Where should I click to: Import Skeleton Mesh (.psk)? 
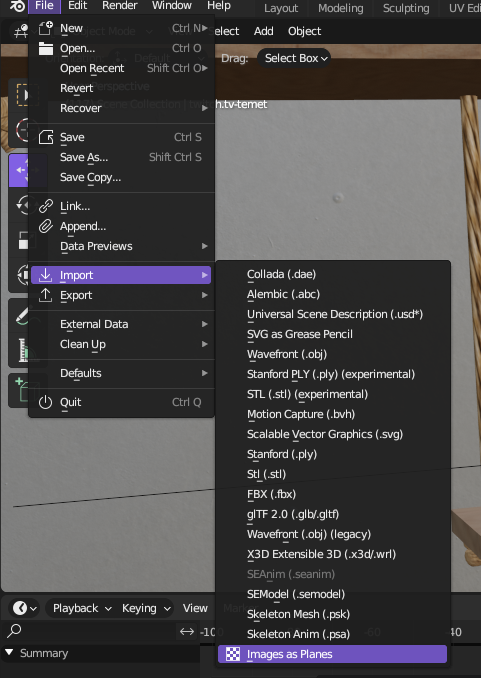pos(333,614)
